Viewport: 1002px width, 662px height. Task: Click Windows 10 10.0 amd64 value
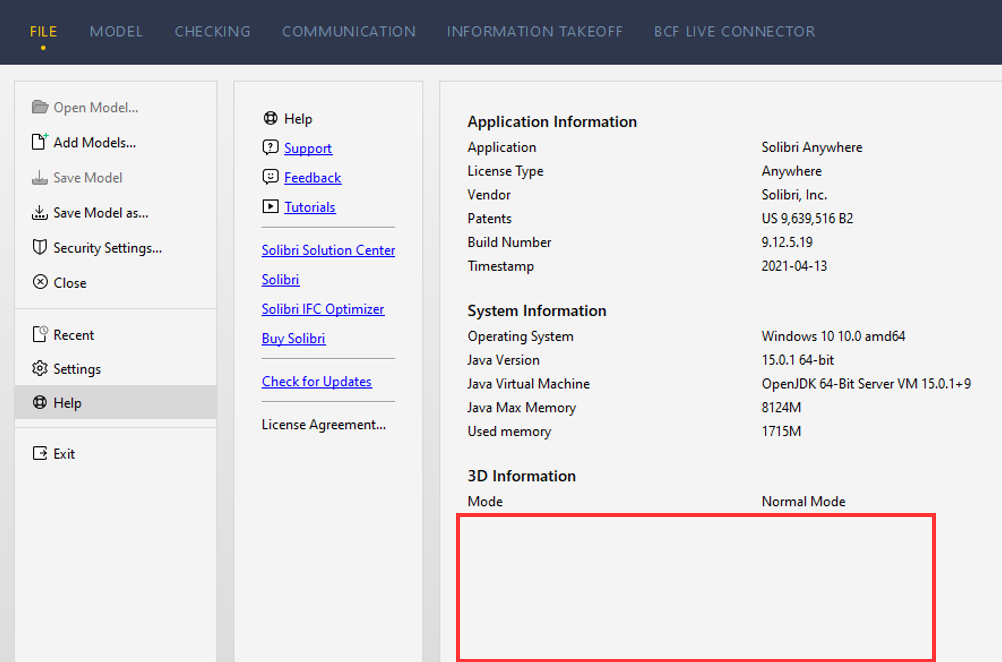click(833, 336)
